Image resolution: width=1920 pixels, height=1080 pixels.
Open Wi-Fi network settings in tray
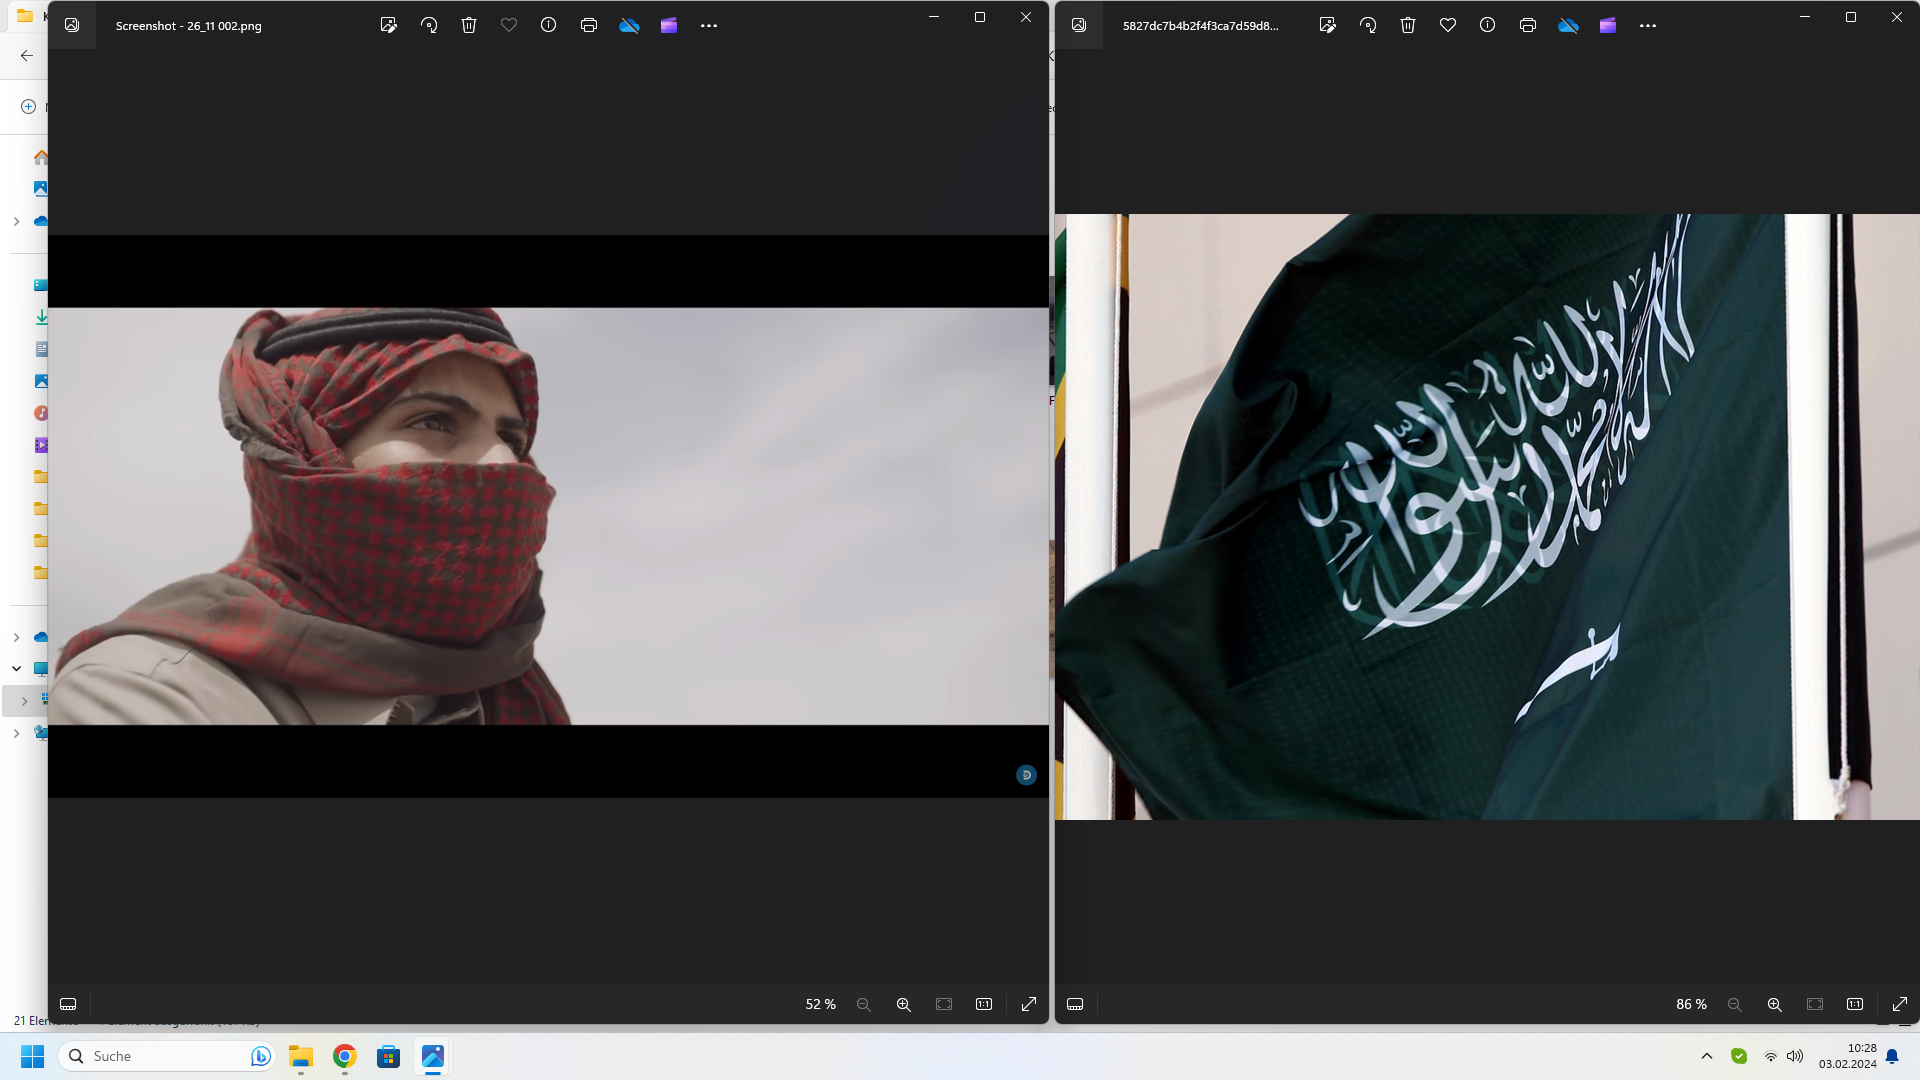(x=1771, y=1056)
